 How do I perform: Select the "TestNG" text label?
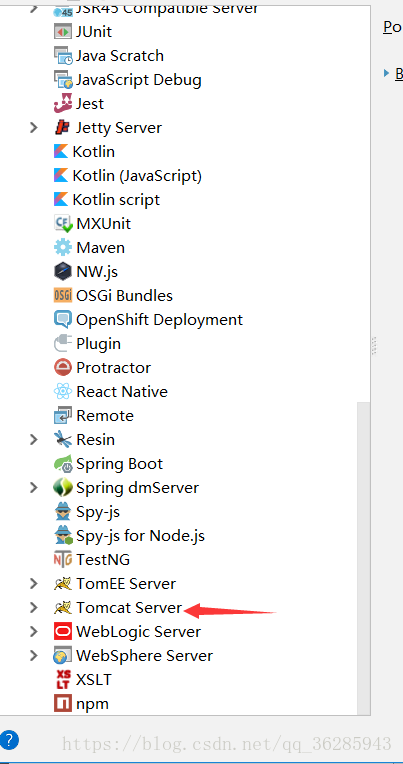click(103, 560)
